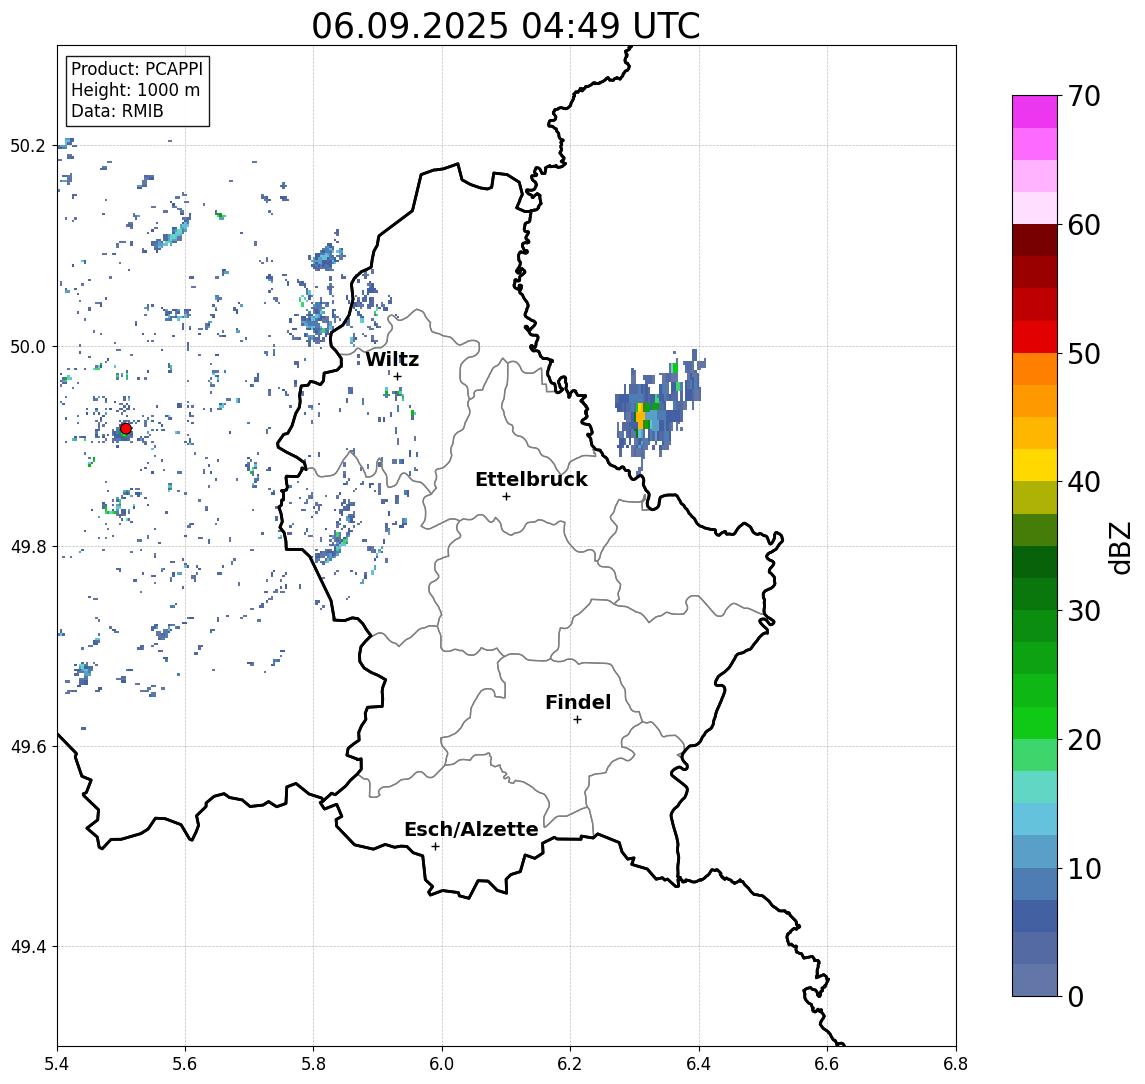This screenshot has width=1145, height=1084.
Task: Click the colorbar tick label 60
Action: click(x=1084, y=225)
